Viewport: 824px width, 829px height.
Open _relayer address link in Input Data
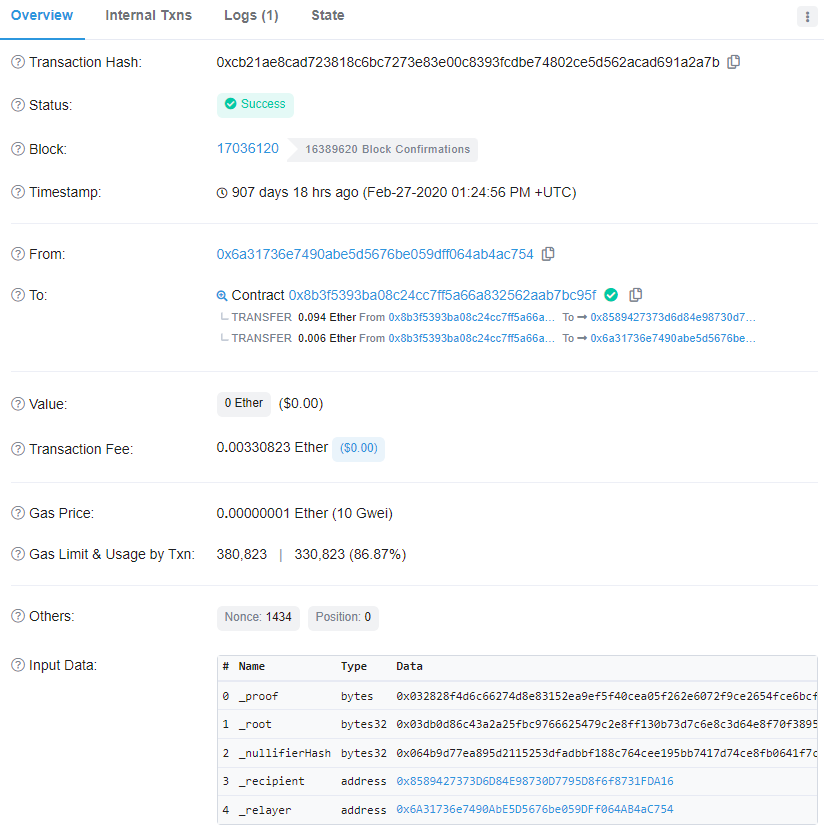point(534,809)
